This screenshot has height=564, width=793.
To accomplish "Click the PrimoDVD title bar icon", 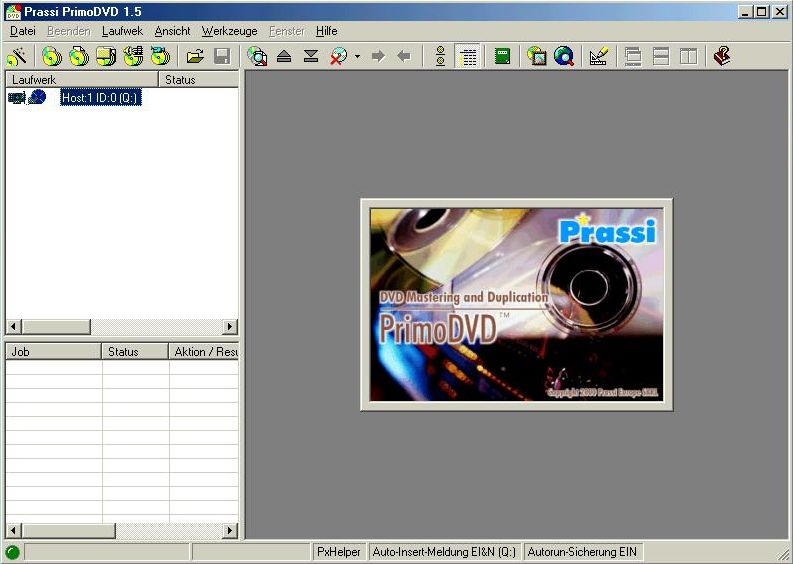I will click(13, 12).
